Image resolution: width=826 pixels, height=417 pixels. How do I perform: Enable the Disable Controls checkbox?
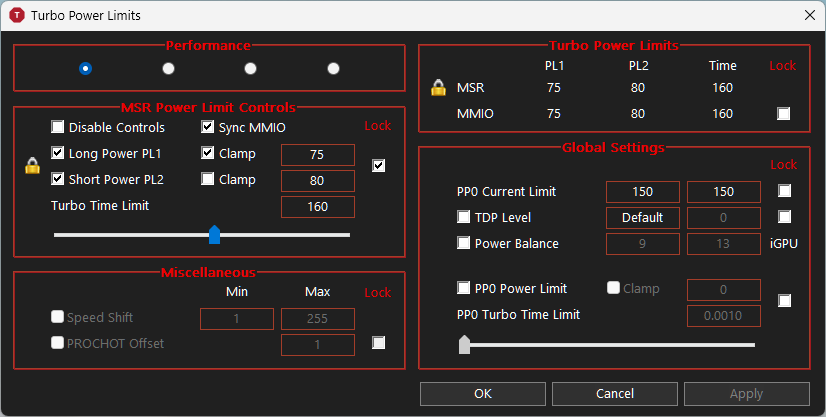click(x=58, y=128)
